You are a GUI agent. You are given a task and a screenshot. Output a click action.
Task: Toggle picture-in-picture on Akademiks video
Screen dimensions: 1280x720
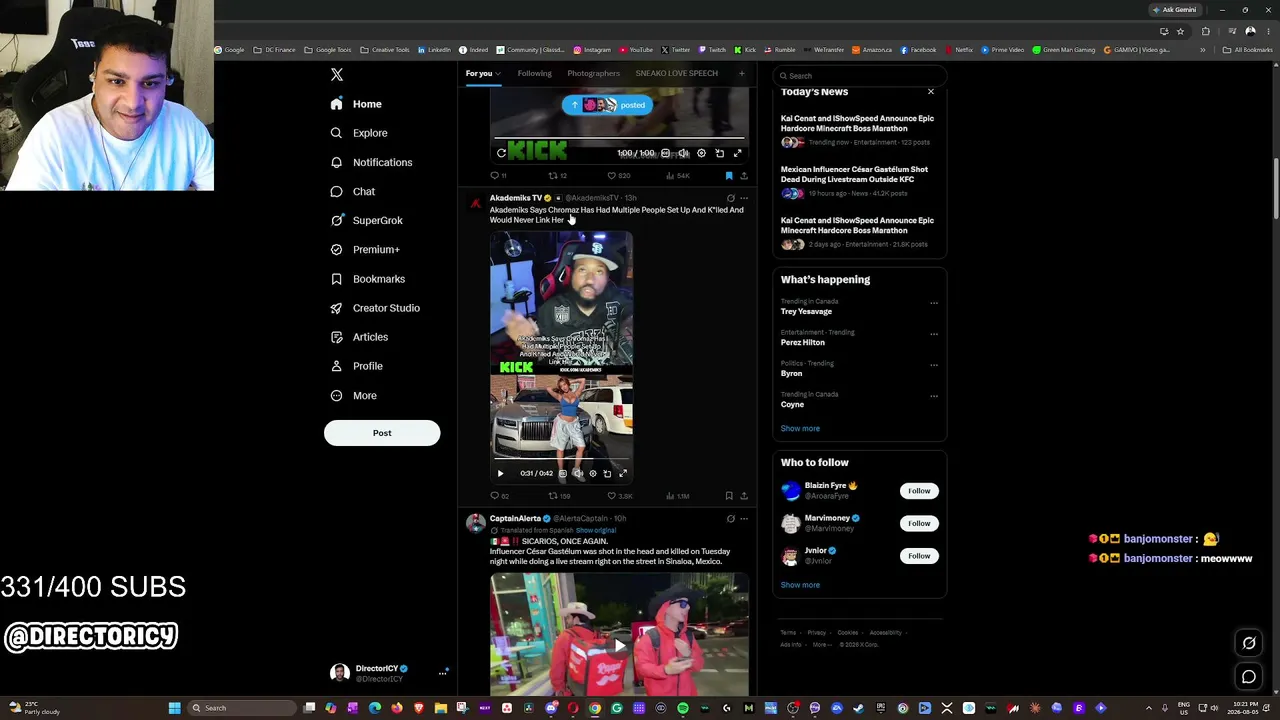coord(607,473)
